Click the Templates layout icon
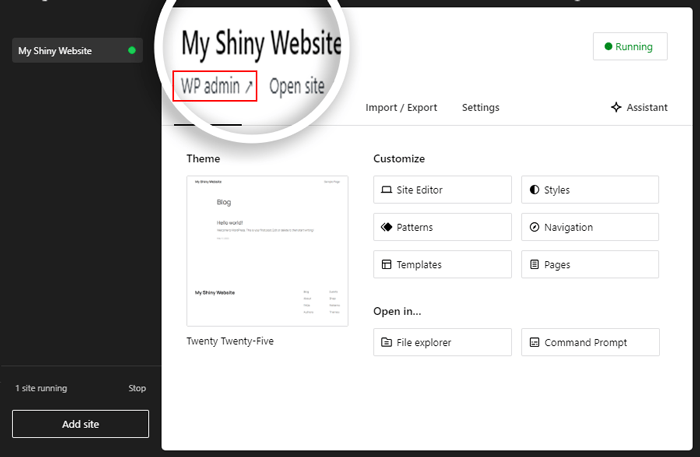This screenshot has width=700, height=457. [x=386, y=265]
